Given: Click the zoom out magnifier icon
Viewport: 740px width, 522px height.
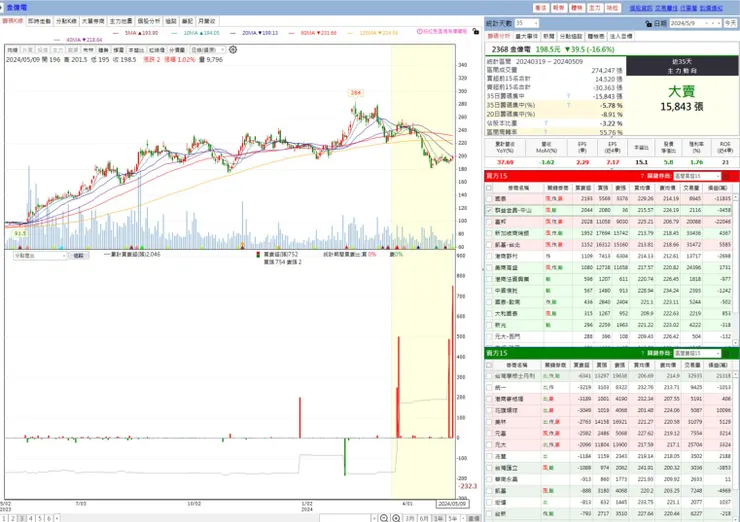Looking at the screenshot, I should pyautogui.click(x=384, y=518).
